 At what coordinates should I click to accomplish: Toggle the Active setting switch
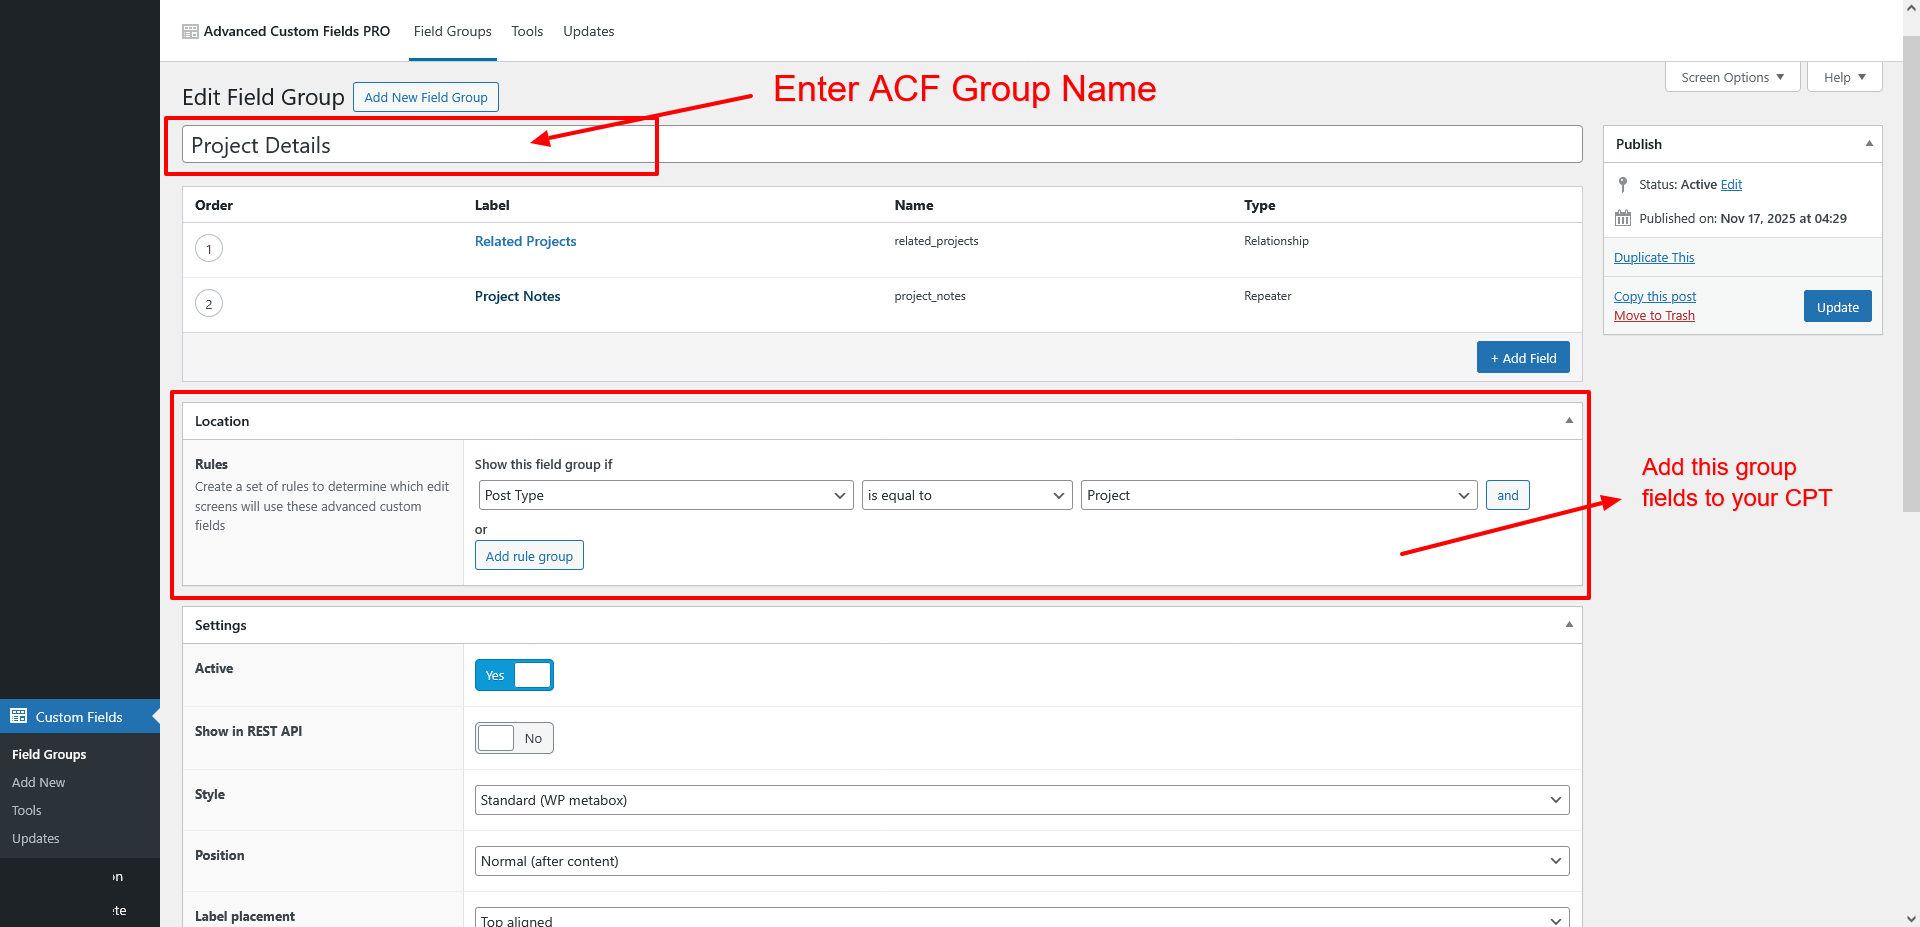point(514,676)
